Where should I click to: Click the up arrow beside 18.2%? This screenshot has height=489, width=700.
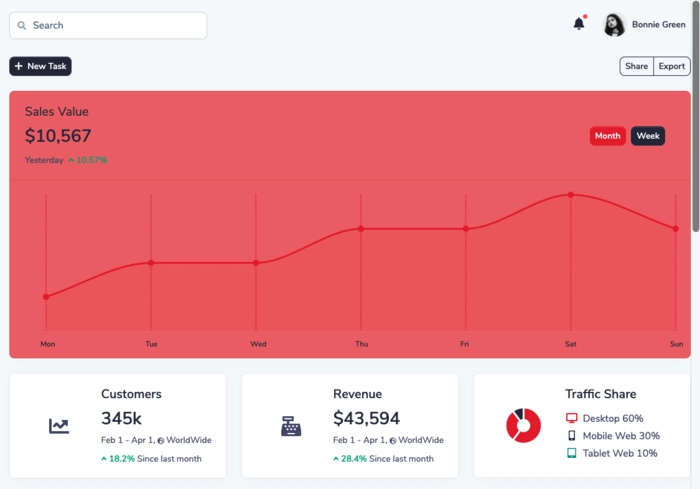point(104,459)
